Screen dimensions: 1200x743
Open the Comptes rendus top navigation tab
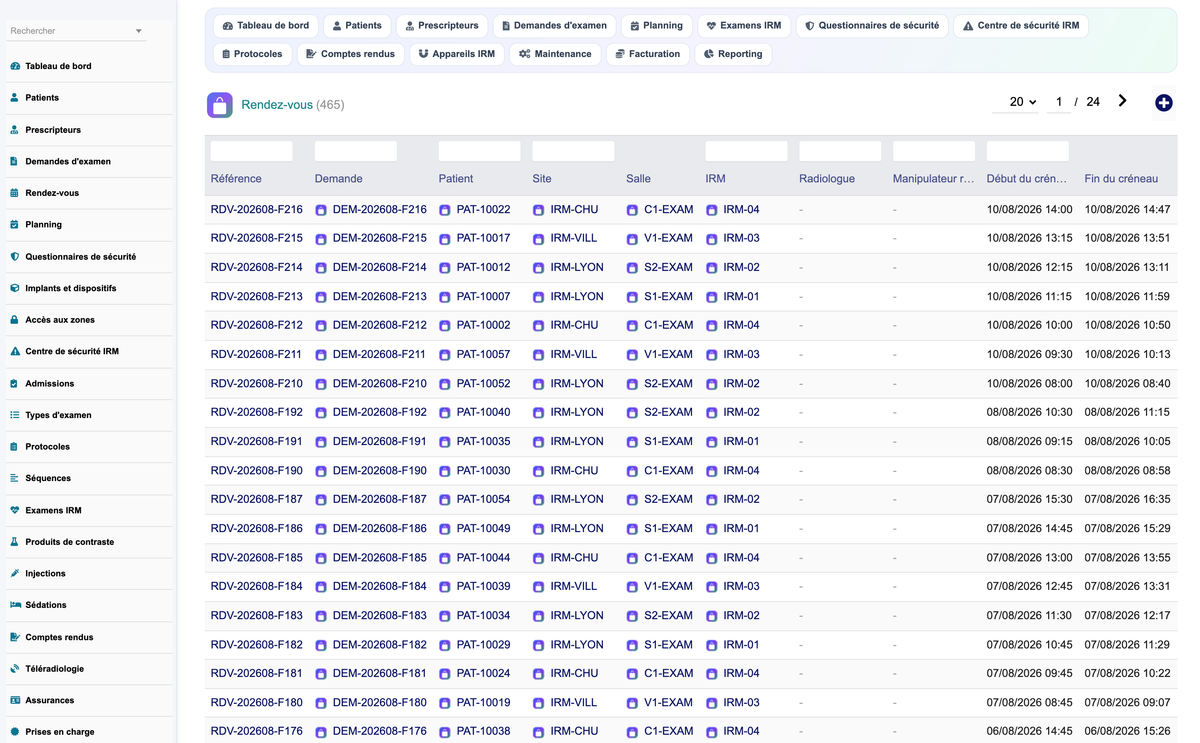point(350,54)
